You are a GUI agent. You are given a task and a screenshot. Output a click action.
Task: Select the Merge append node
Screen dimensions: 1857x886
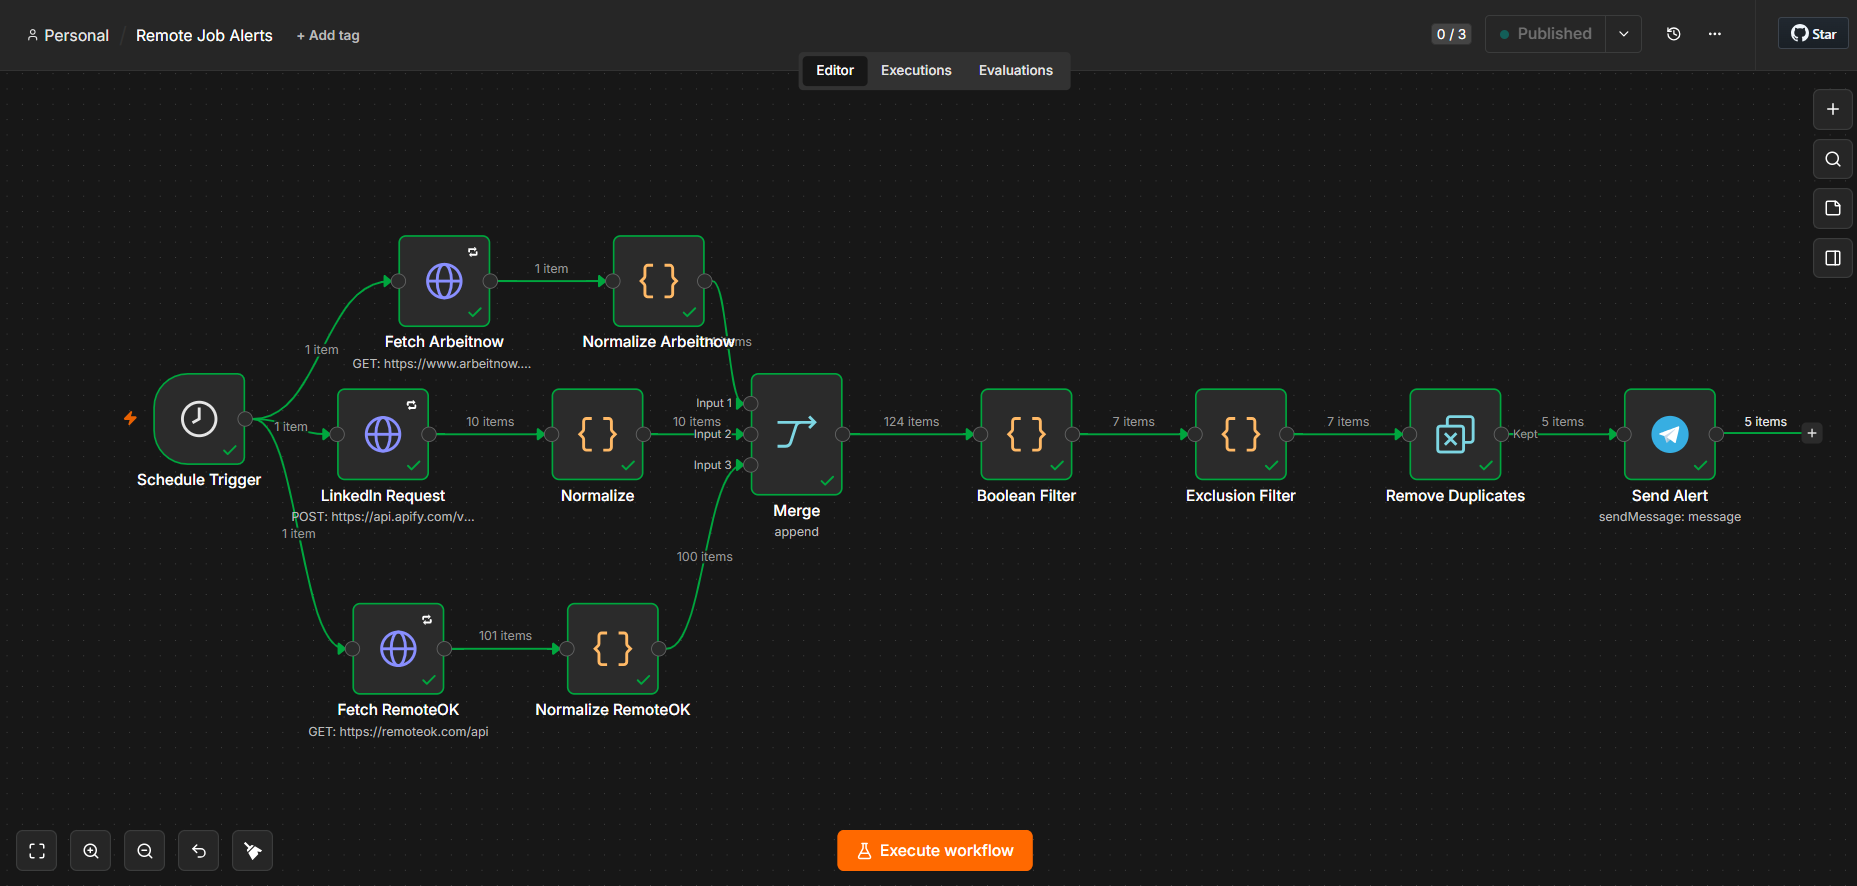797,434
